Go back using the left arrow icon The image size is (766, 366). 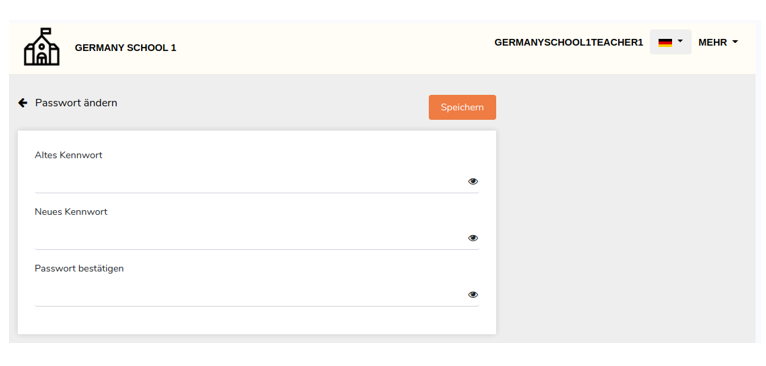click(22, 103)
